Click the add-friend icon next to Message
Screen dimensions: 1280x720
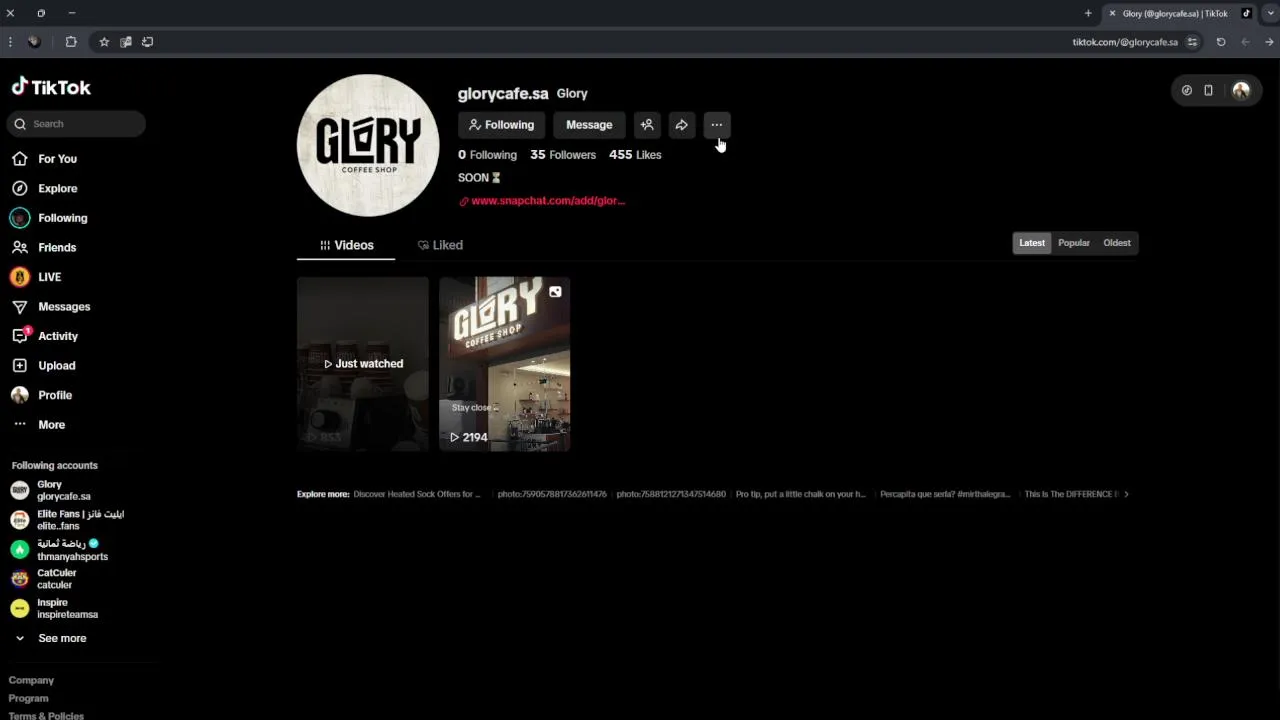tap(647, 125)
